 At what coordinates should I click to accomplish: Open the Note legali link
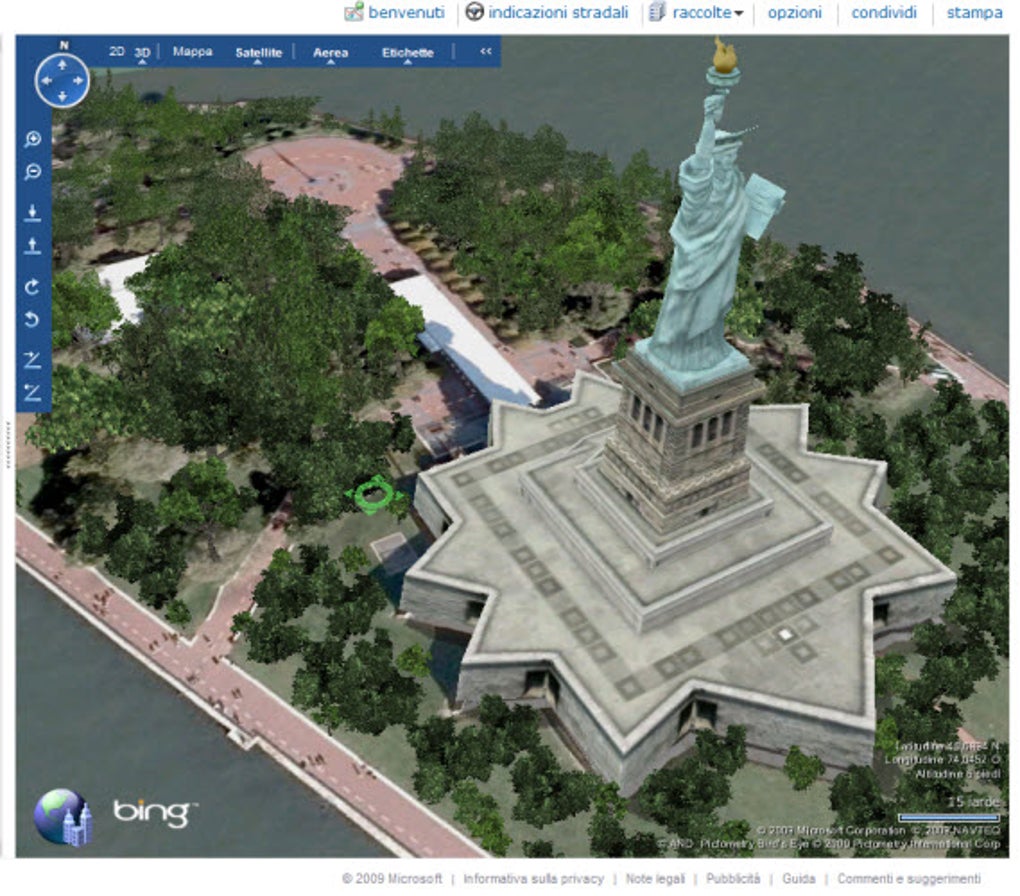click(x=655, y=878)
